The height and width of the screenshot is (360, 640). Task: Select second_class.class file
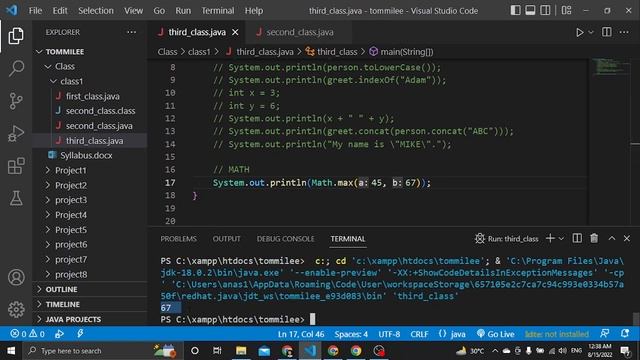point(100,111)
